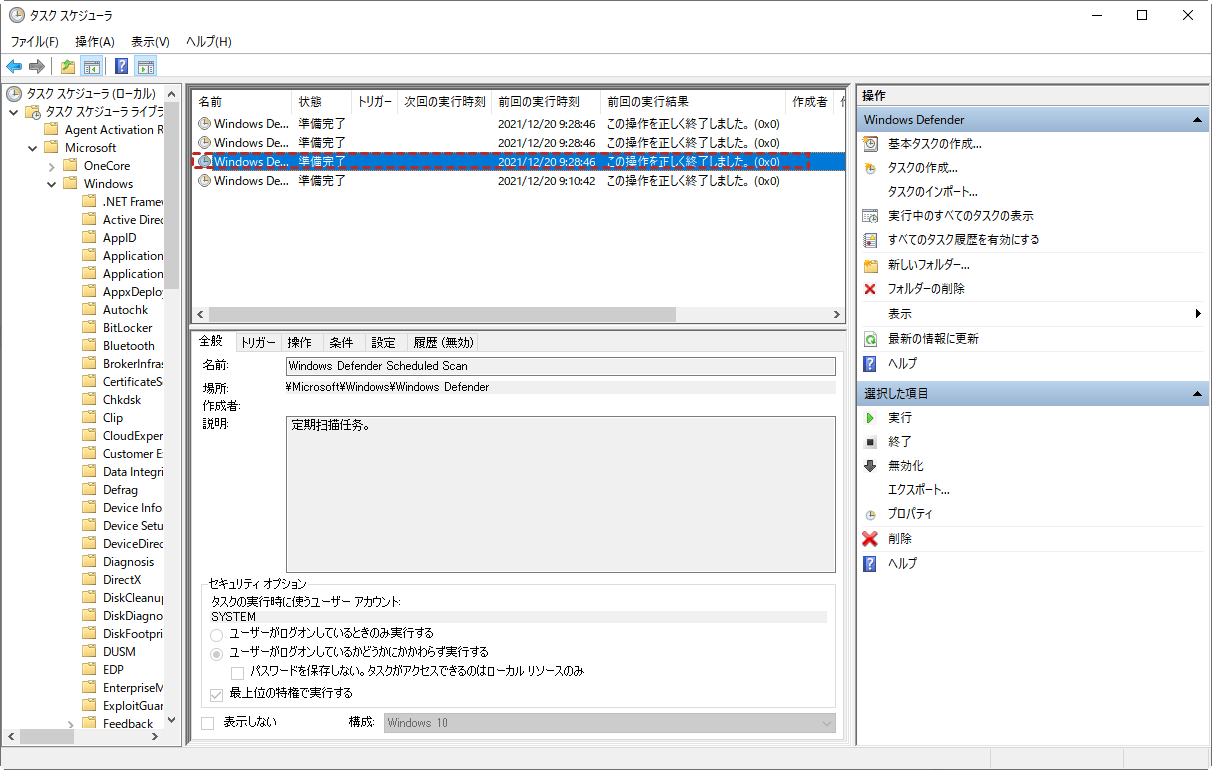Open the 表示(V) menu
The height and width of the screenshot is (770, 1212).
point(150,42)
